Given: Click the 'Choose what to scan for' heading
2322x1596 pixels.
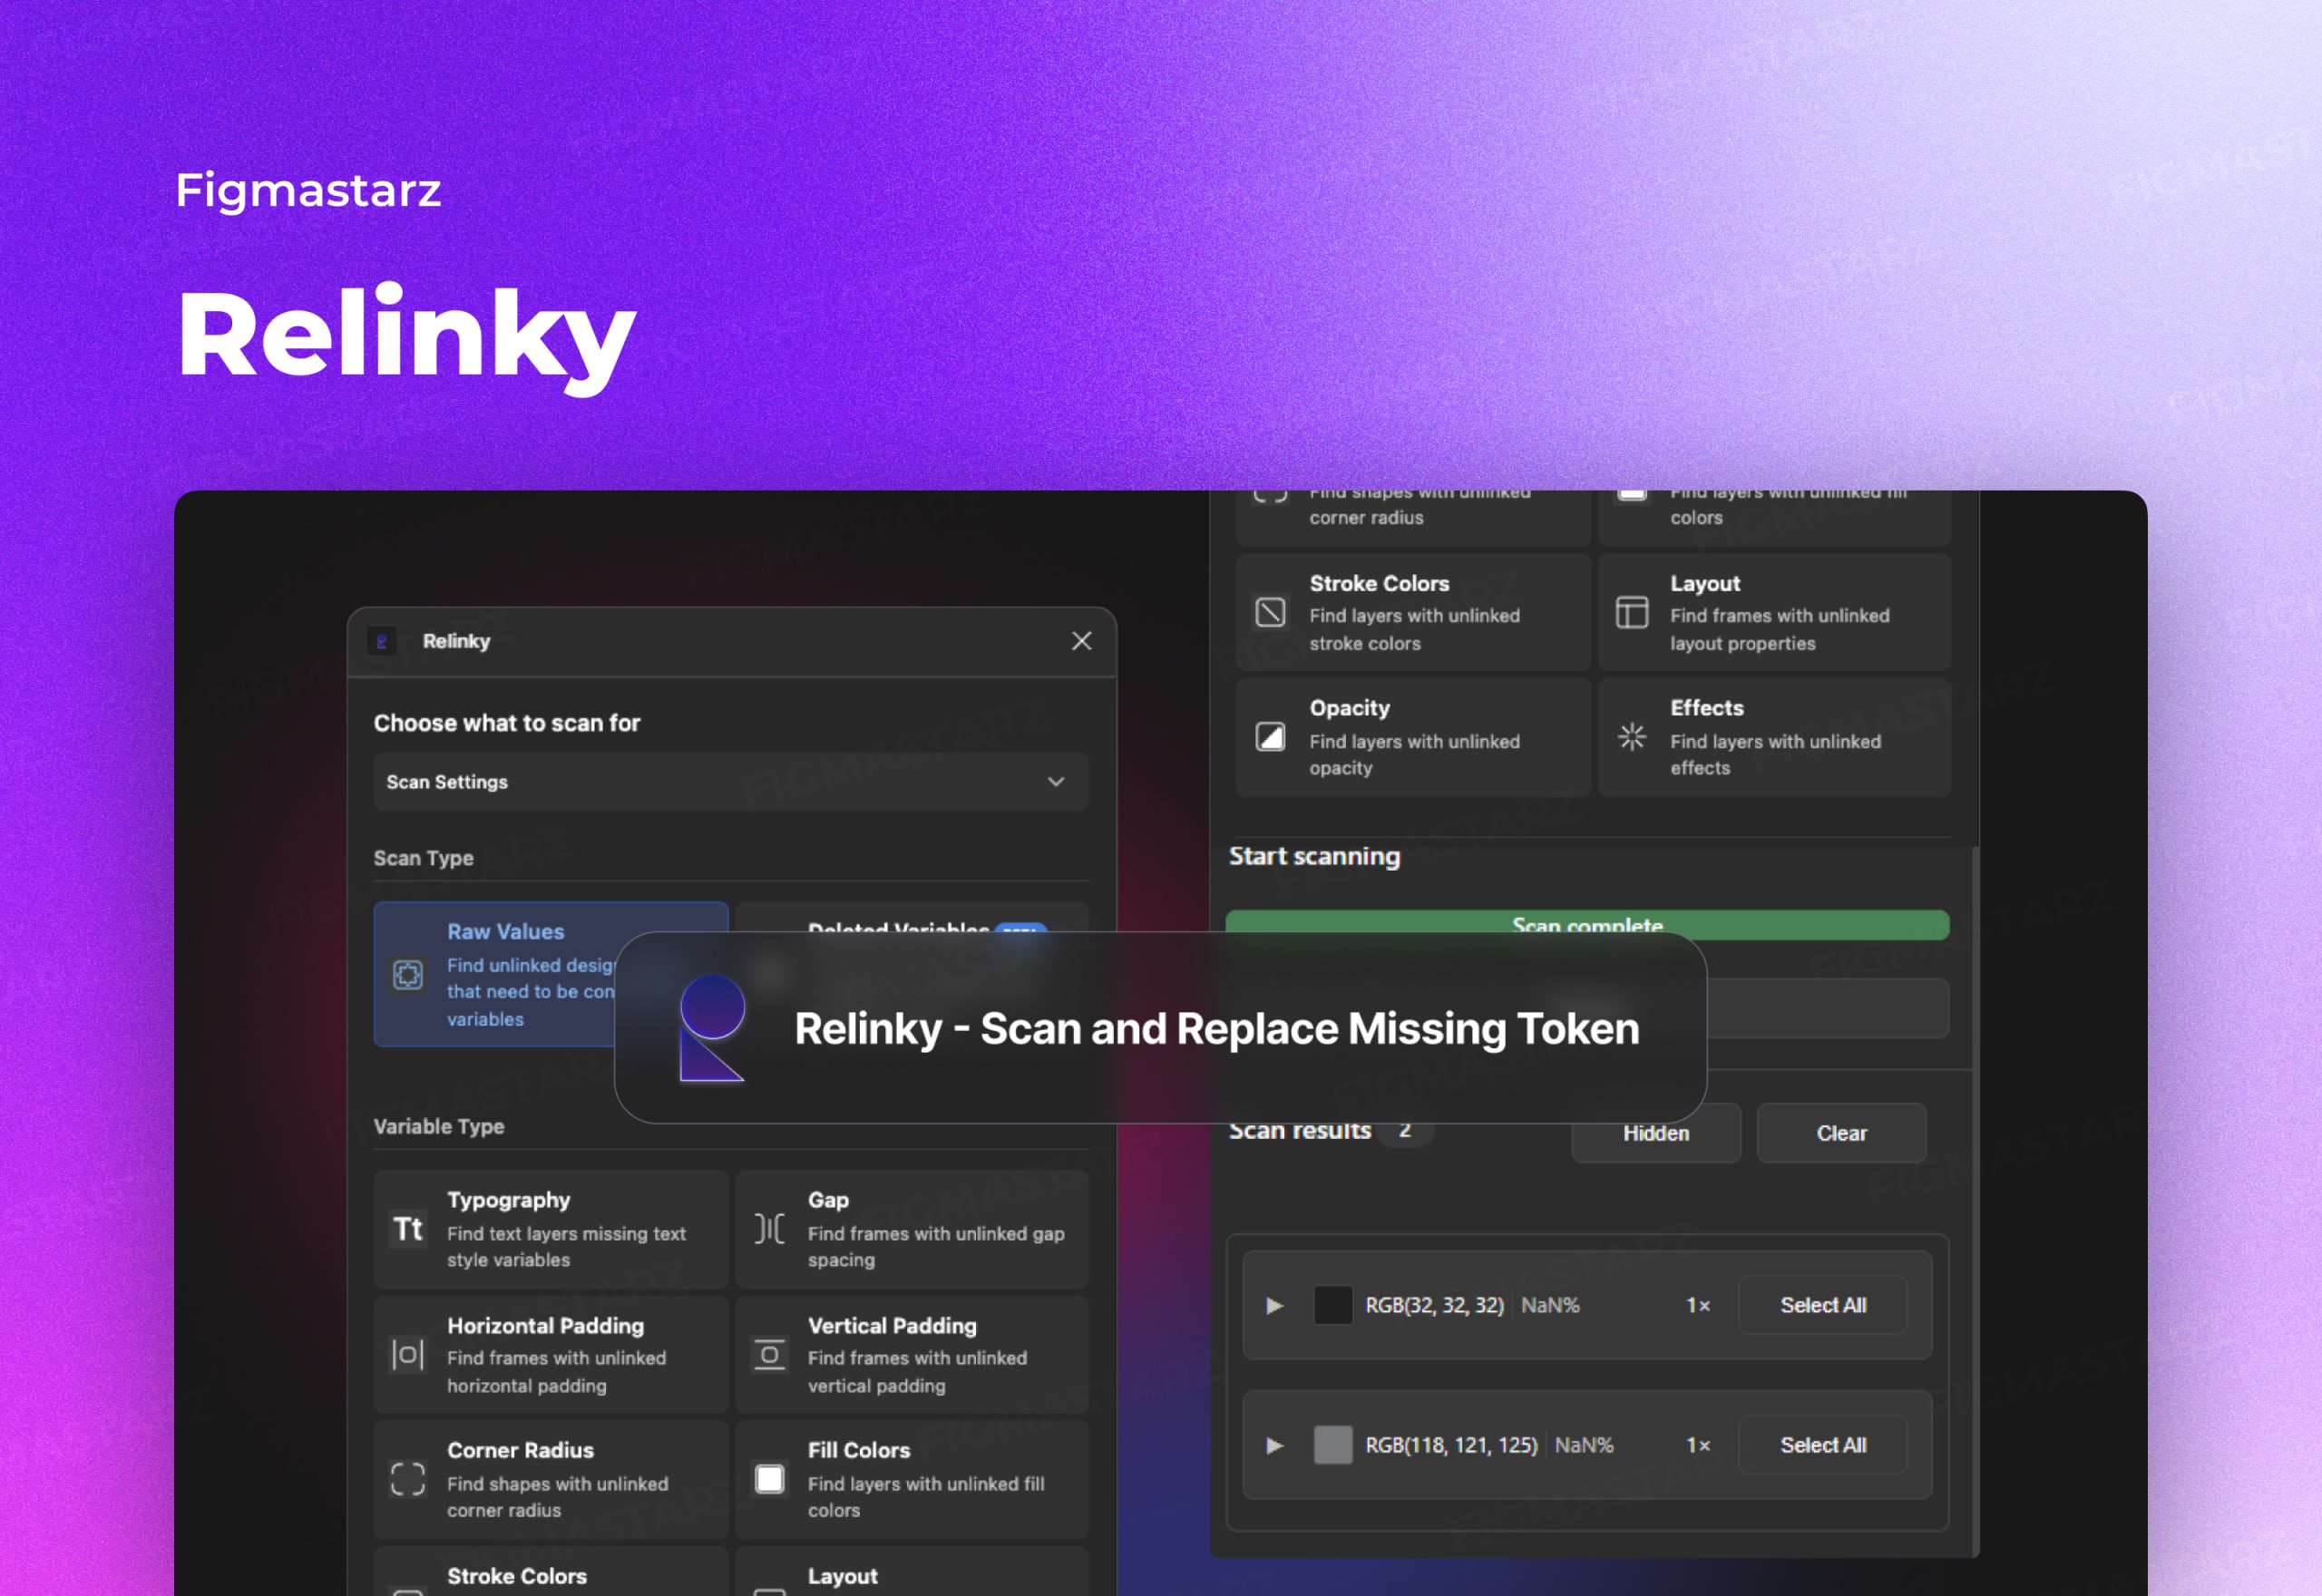Looking at the screenshot, I should coord(507,723).
